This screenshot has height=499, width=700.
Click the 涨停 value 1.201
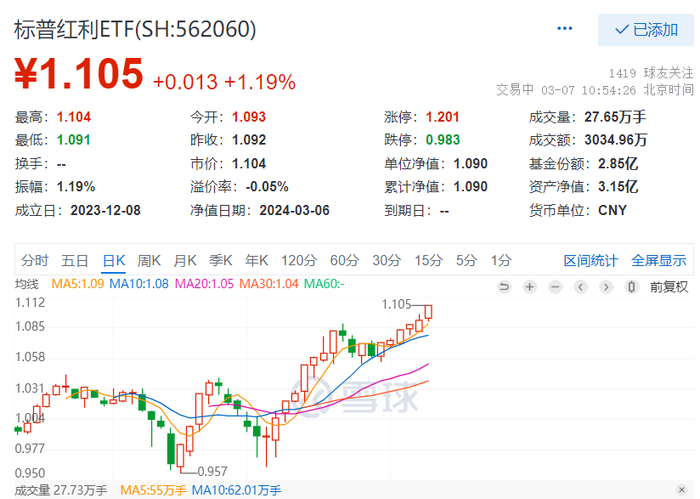click(x=442, y=117)
